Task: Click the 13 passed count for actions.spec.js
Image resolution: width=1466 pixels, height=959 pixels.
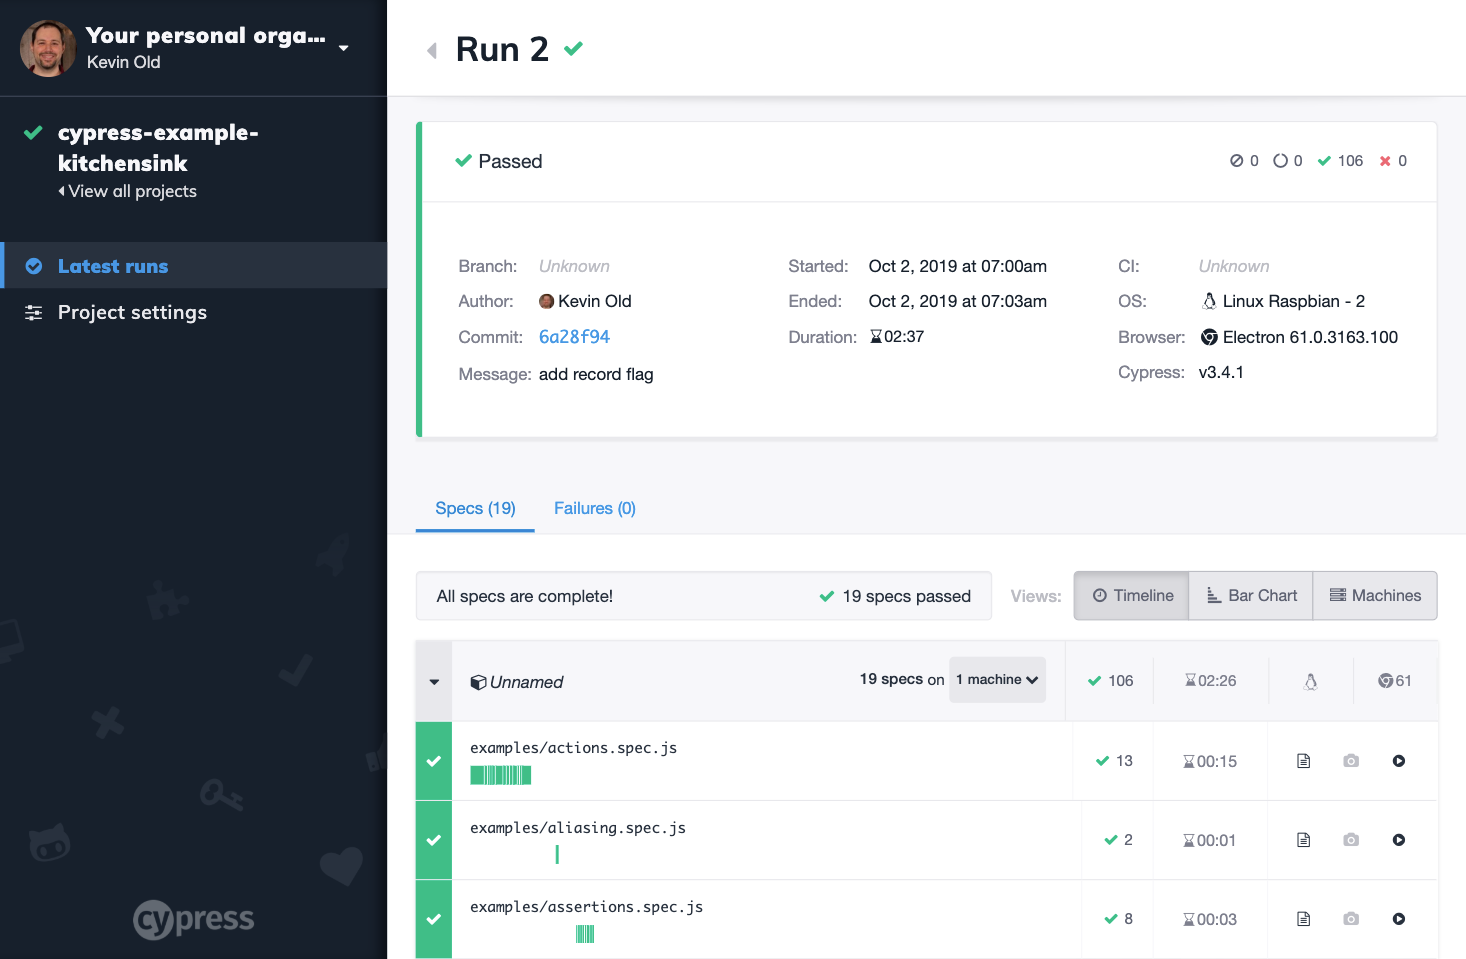Action: pos(1114,761)
